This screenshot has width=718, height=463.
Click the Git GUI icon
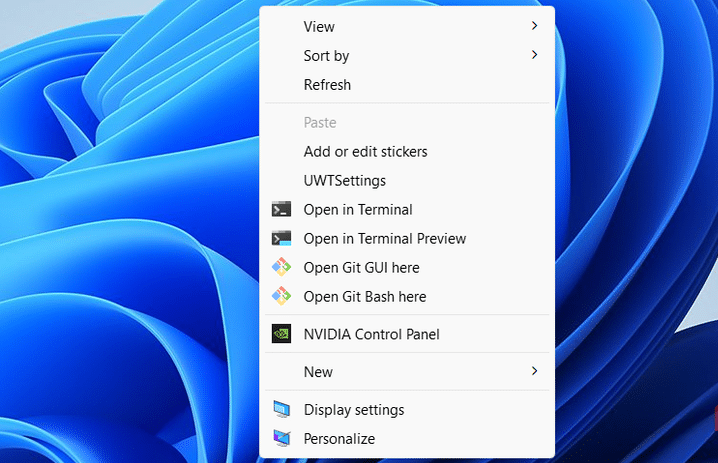[x=281, y=267]
